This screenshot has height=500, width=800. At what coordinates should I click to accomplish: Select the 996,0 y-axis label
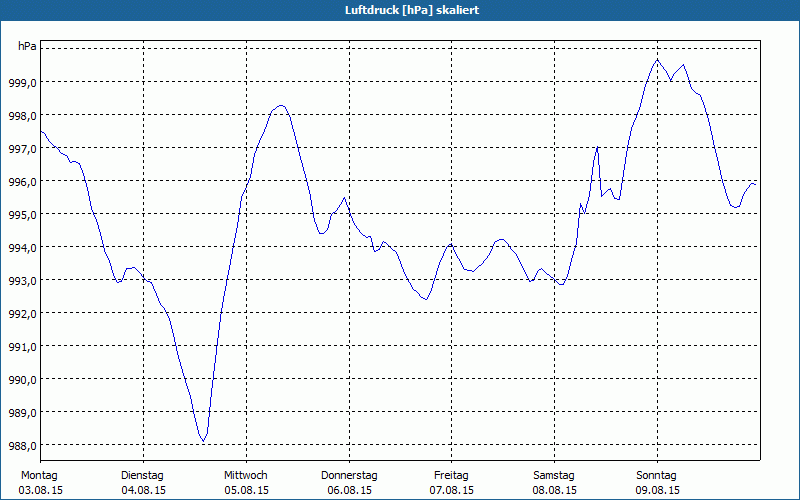pyautogui.click(x=22, y=182)
